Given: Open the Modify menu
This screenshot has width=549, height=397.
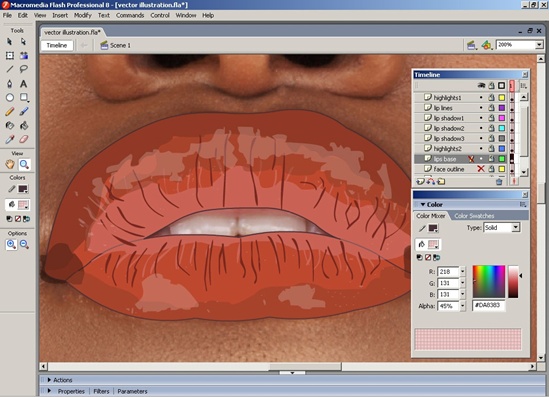Looking at the screenshot, I should point(83,15).
